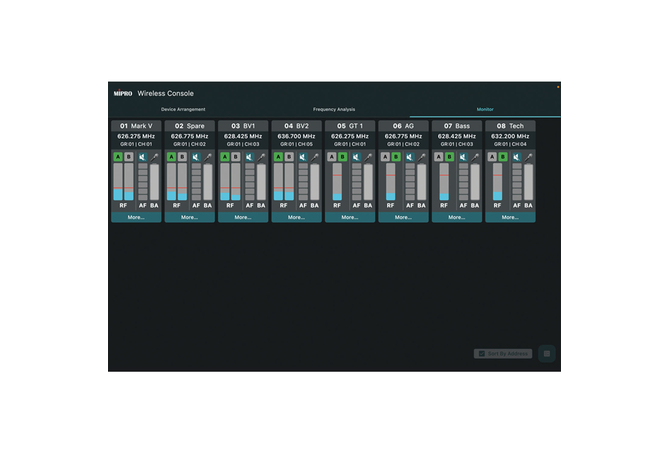Click the microphone icon on 06 AG
670x453 pixels.
pyautogui.click(x=422, y=157)
